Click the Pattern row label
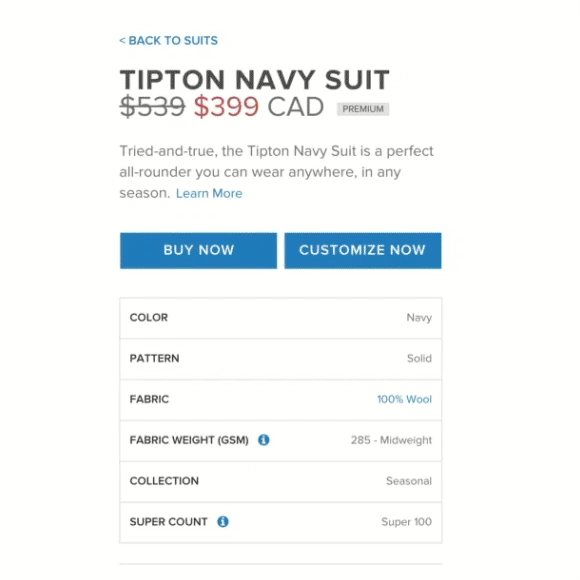This screenshot has width=580, height=580. tap(154, 358)
